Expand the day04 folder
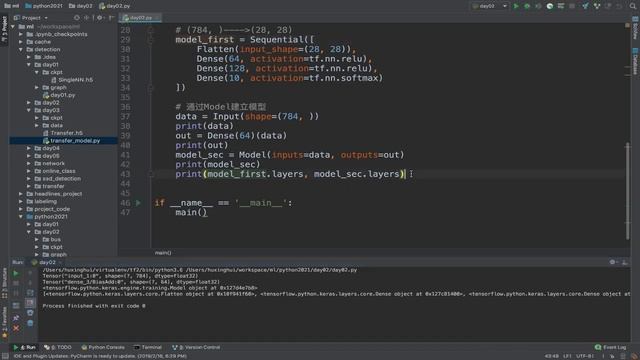640x360 pixels. 29,148
